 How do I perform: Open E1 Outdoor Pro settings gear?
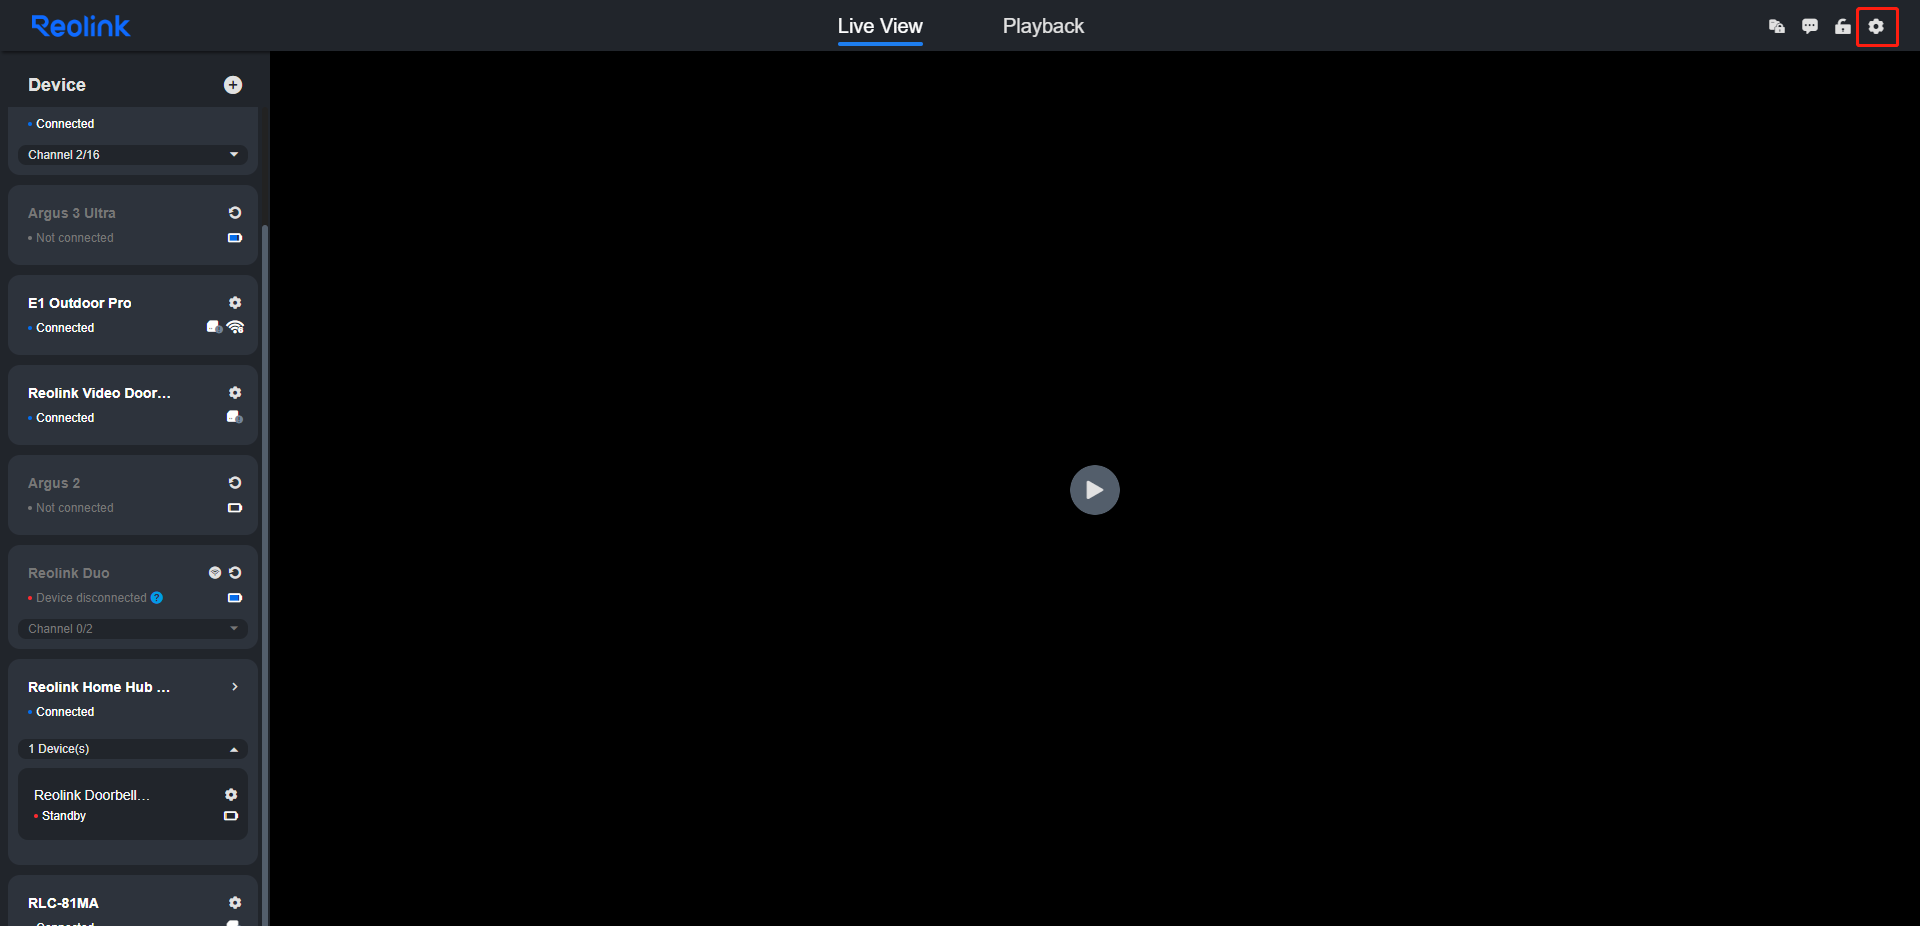click(x=235, y=303)
